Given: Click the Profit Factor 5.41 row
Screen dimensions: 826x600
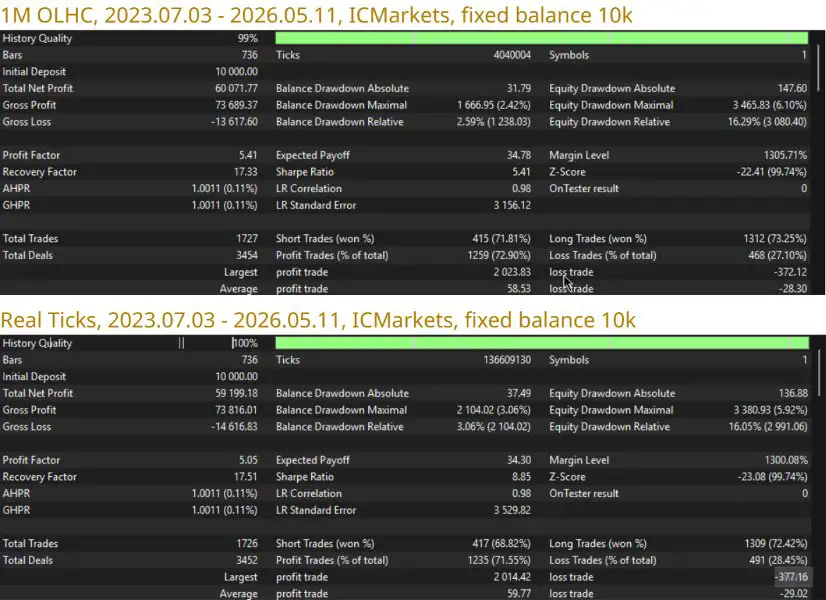Looking at the screenshot, I should click(x=130, y=155).
